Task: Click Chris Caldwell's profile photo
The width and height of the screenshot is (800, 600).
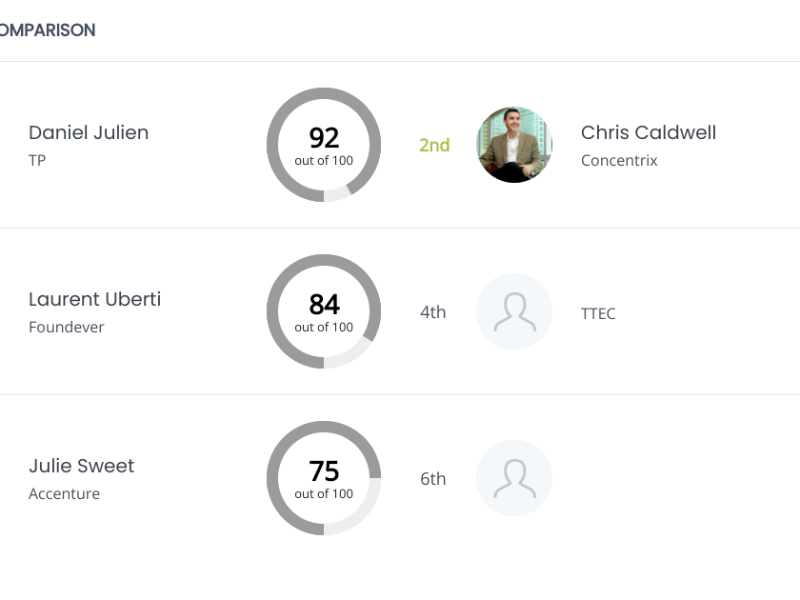Action: tap(514, 145)
